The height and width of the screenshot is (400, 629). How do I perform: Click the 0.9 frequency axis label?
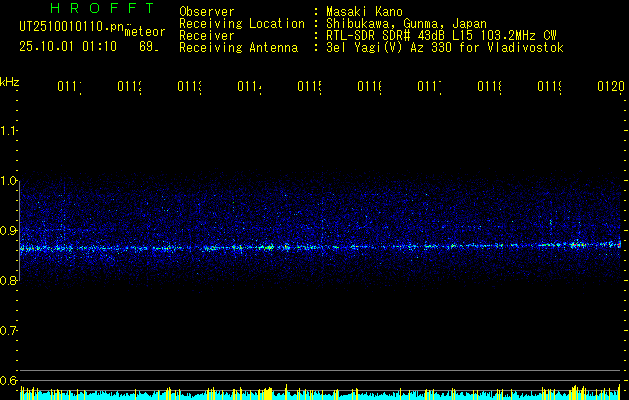click(x=9, y=230)
